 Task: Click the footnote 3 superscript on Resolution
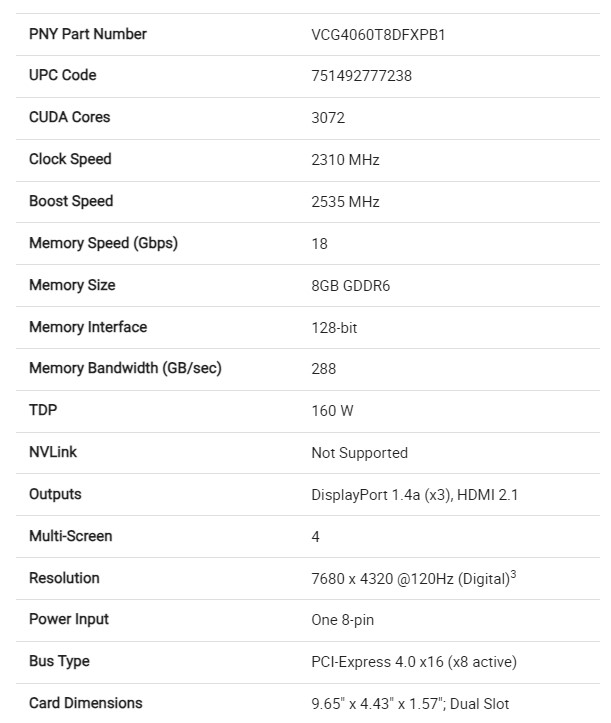pyautogui.click(x=513, y=575)
